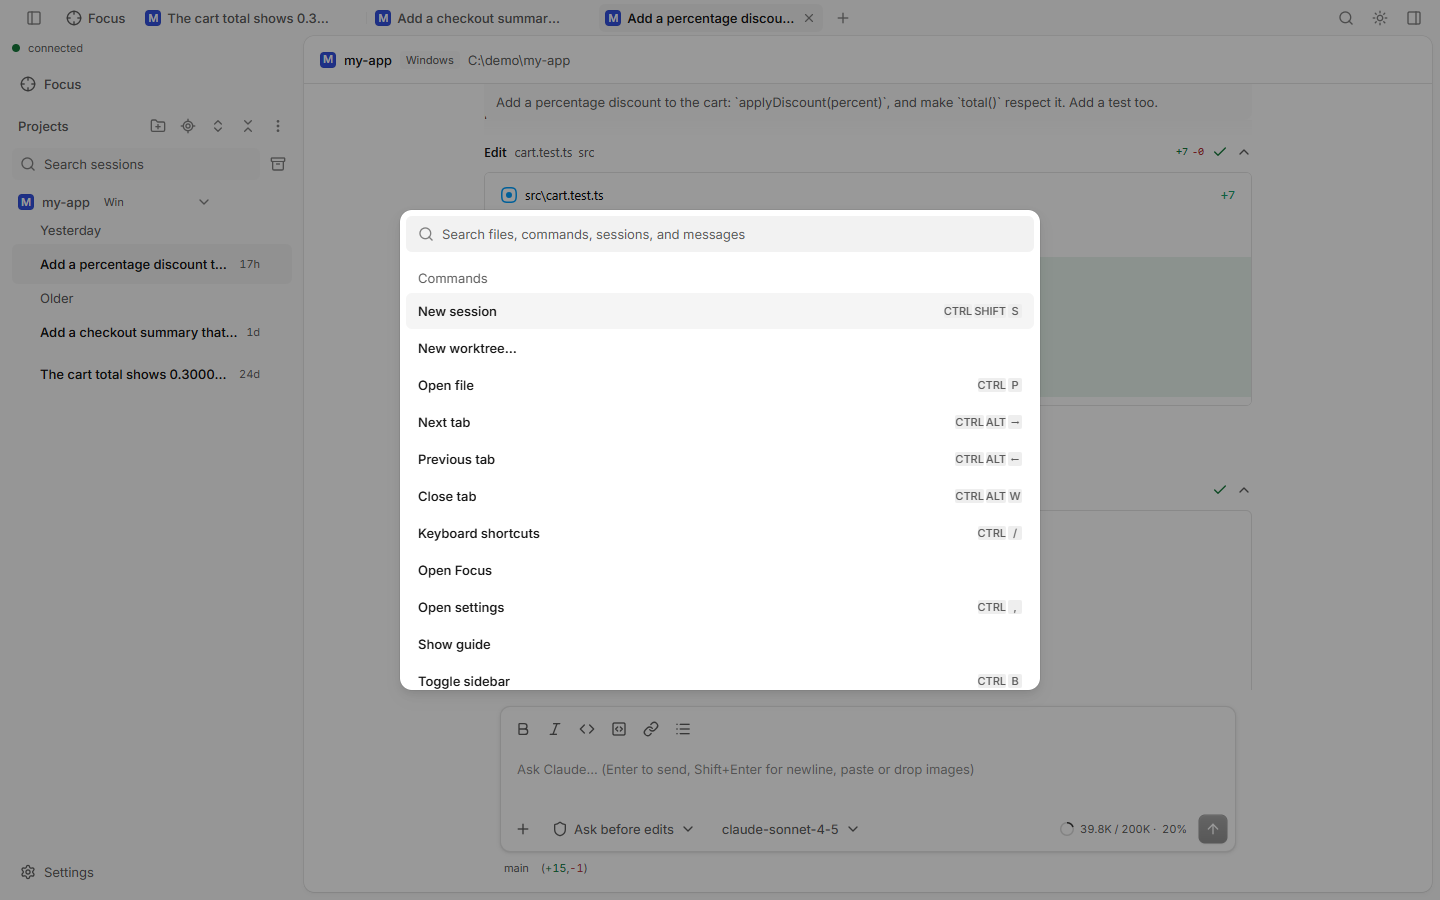Image resolution: width=1440 pixels, height=900 pixels.
Task: Select the Open file command
Action: click(x=720, y=385)
